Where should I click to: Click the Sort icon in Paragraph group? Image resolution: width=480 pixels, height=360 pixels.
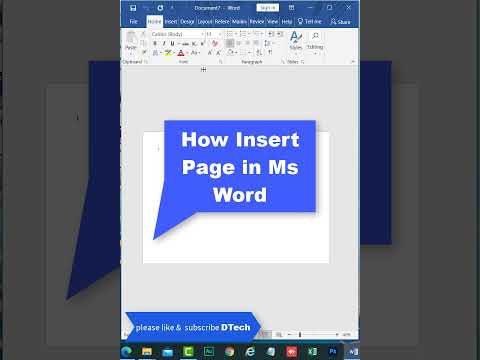tap(259, 52)
